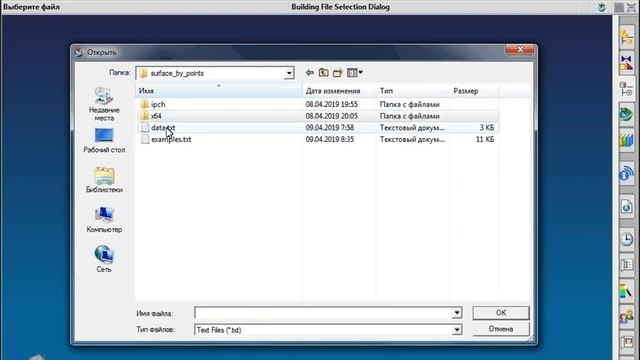Go to Компьютер location
640x360 pixels.
pyautogui.click(x=104, y=220)
